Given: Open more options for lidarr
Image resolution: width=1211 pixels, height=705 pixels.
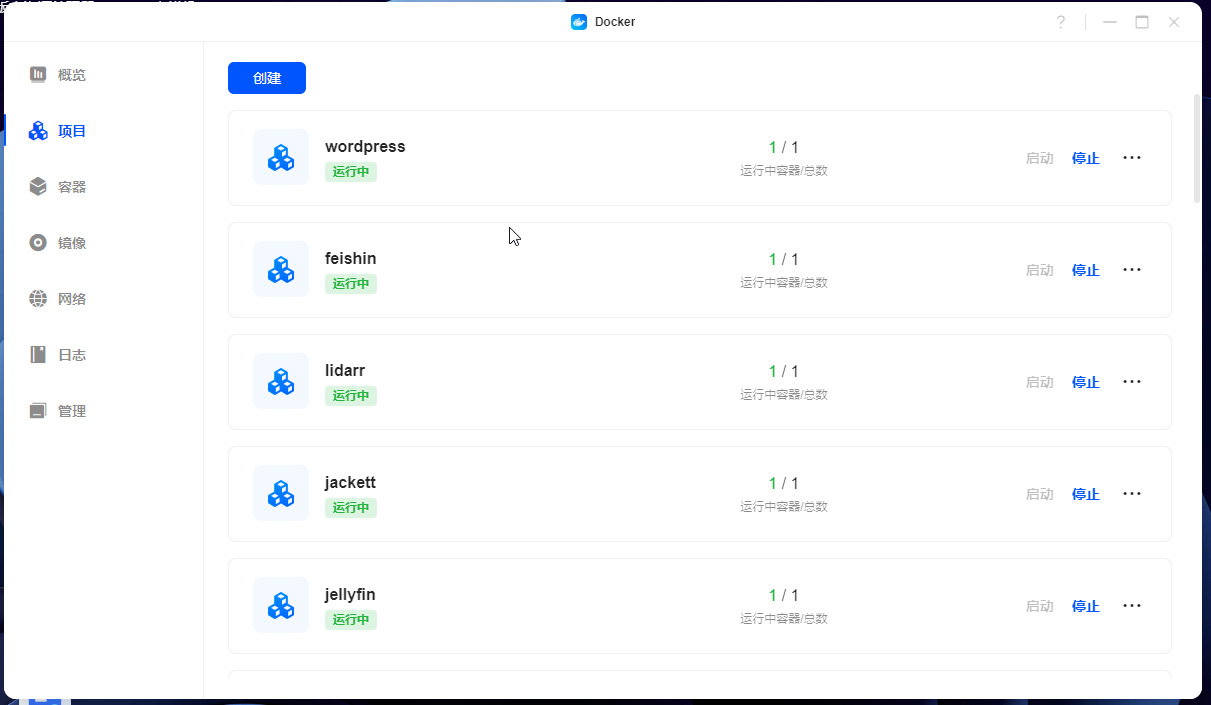Looking at the screenshot, I should [x=1132, y=382].
